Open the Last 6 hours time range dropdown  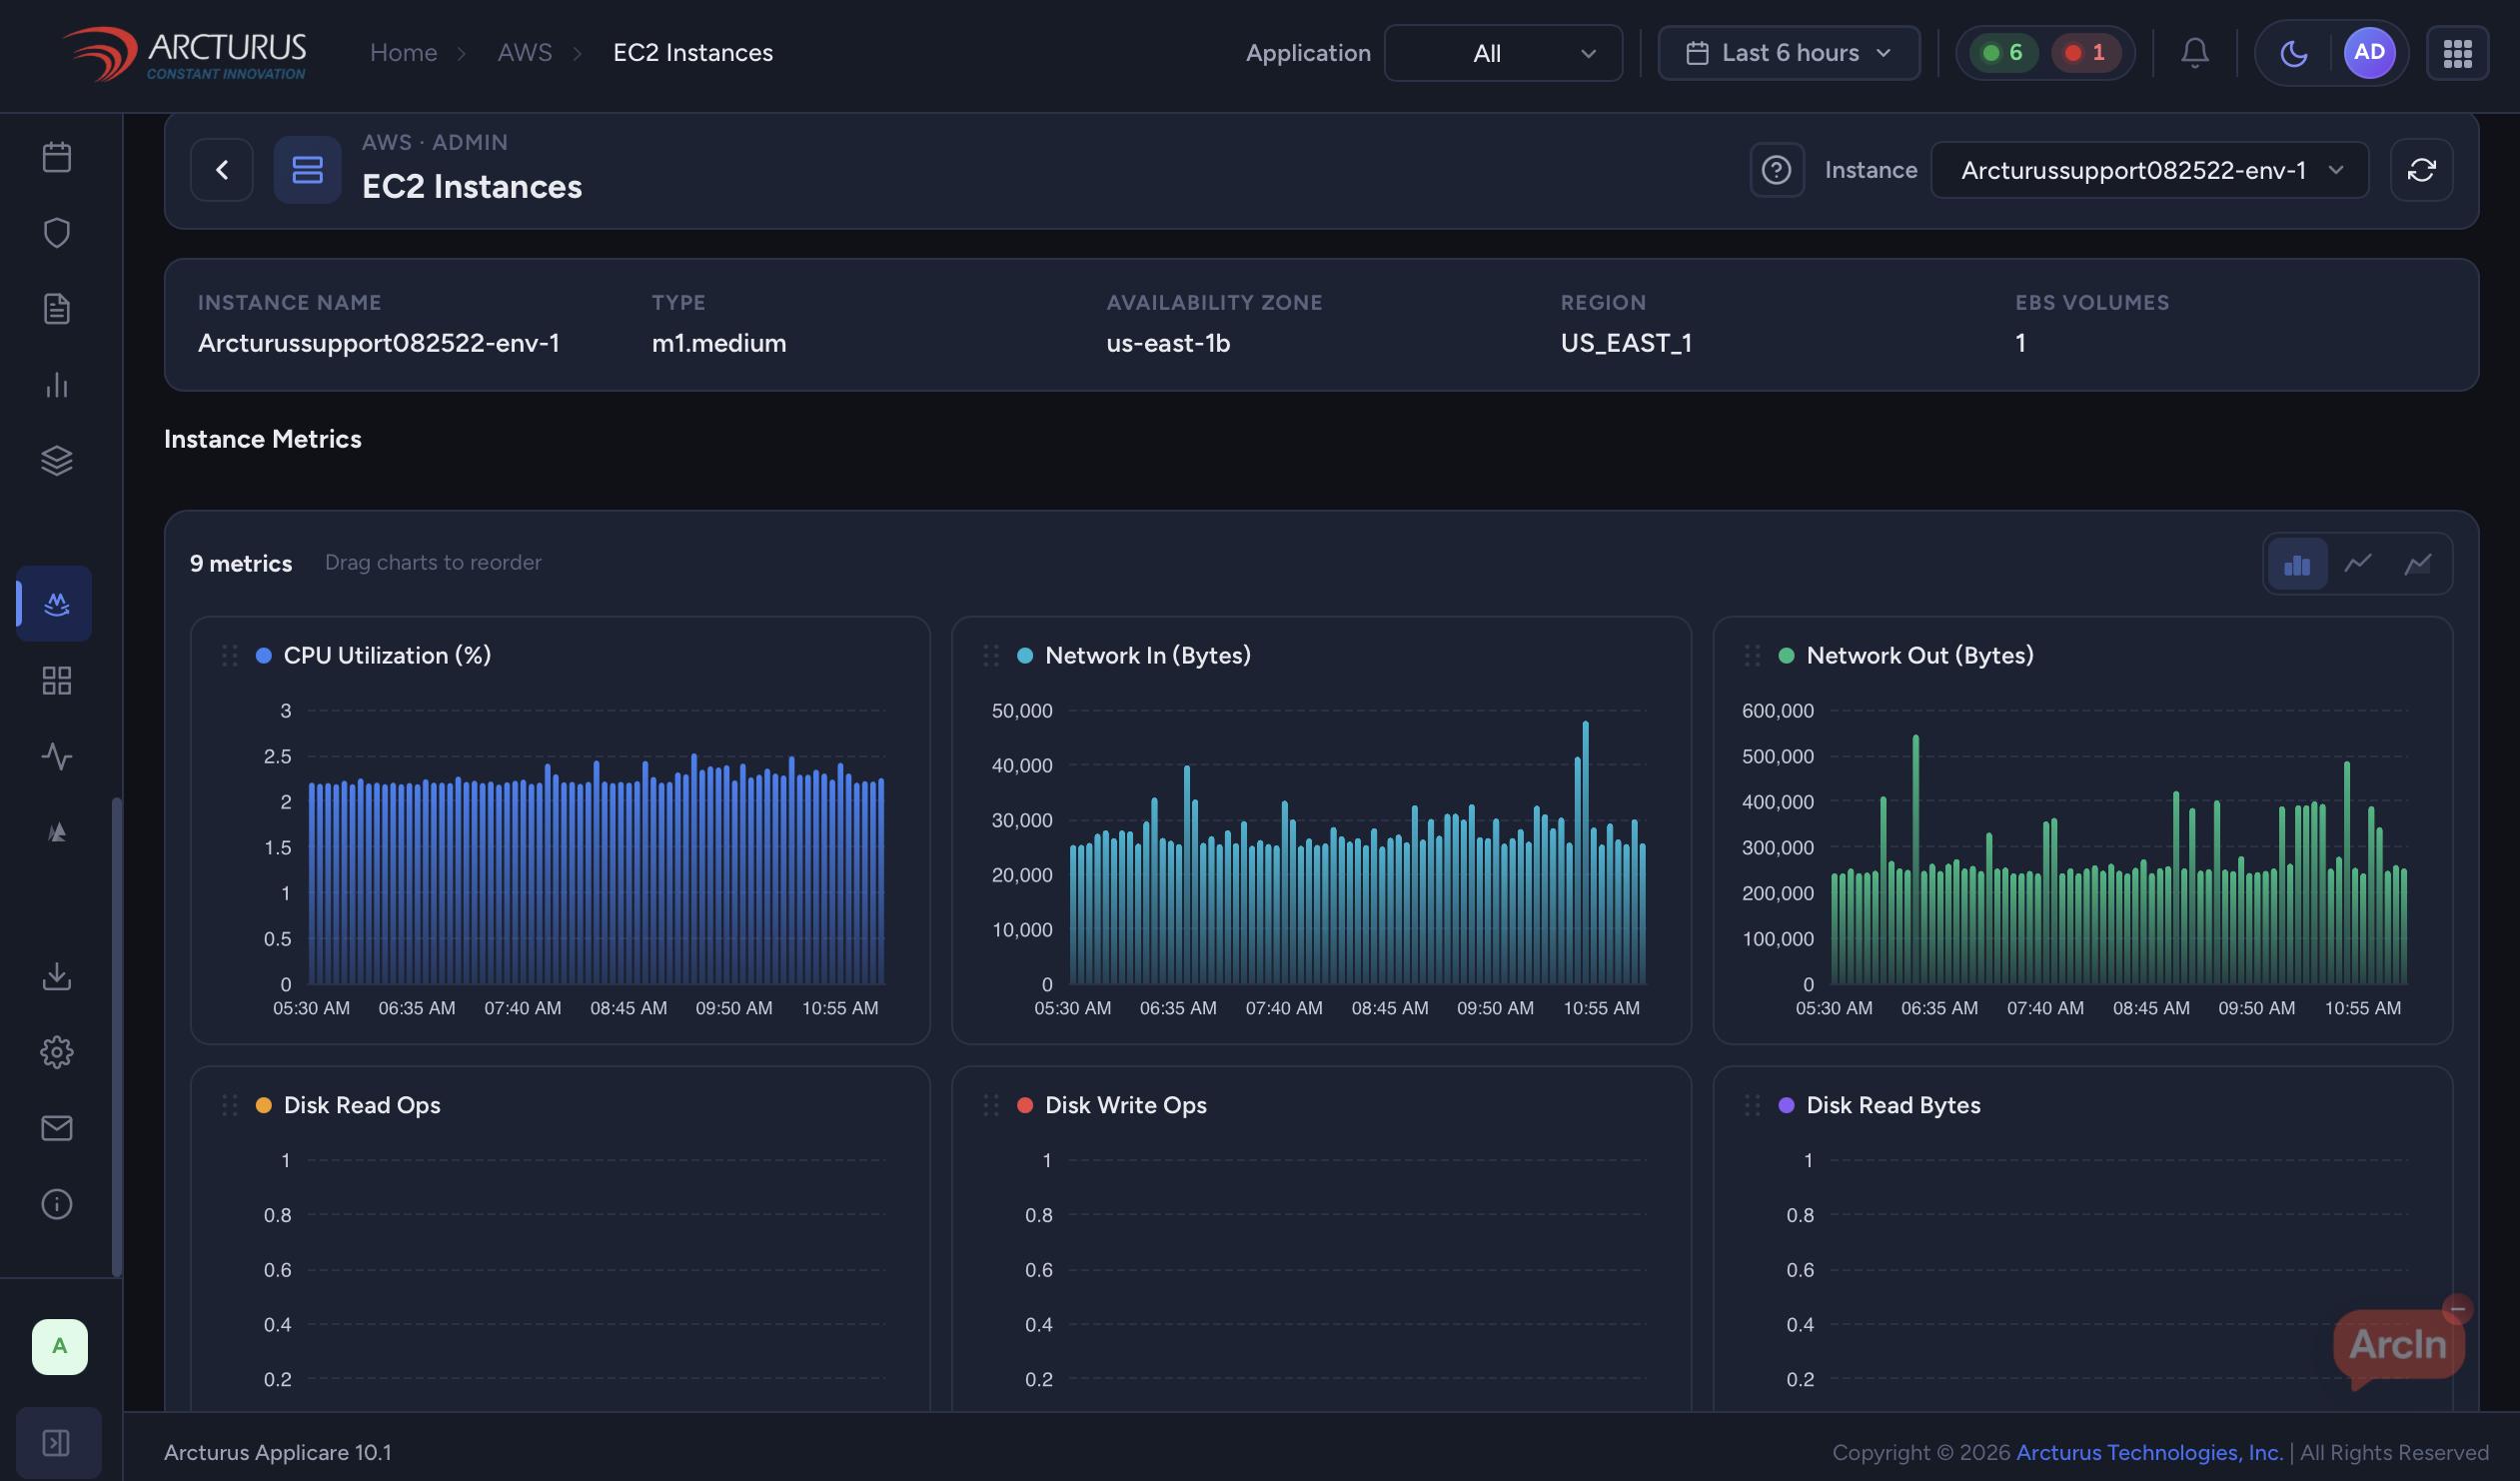tap(1789, 53)
